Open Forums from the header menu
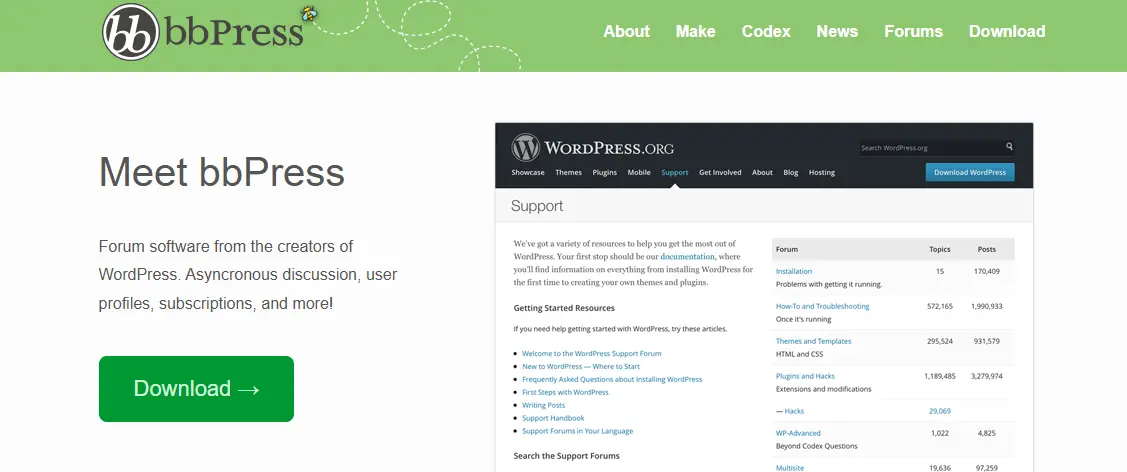 (x=913, y=31)
